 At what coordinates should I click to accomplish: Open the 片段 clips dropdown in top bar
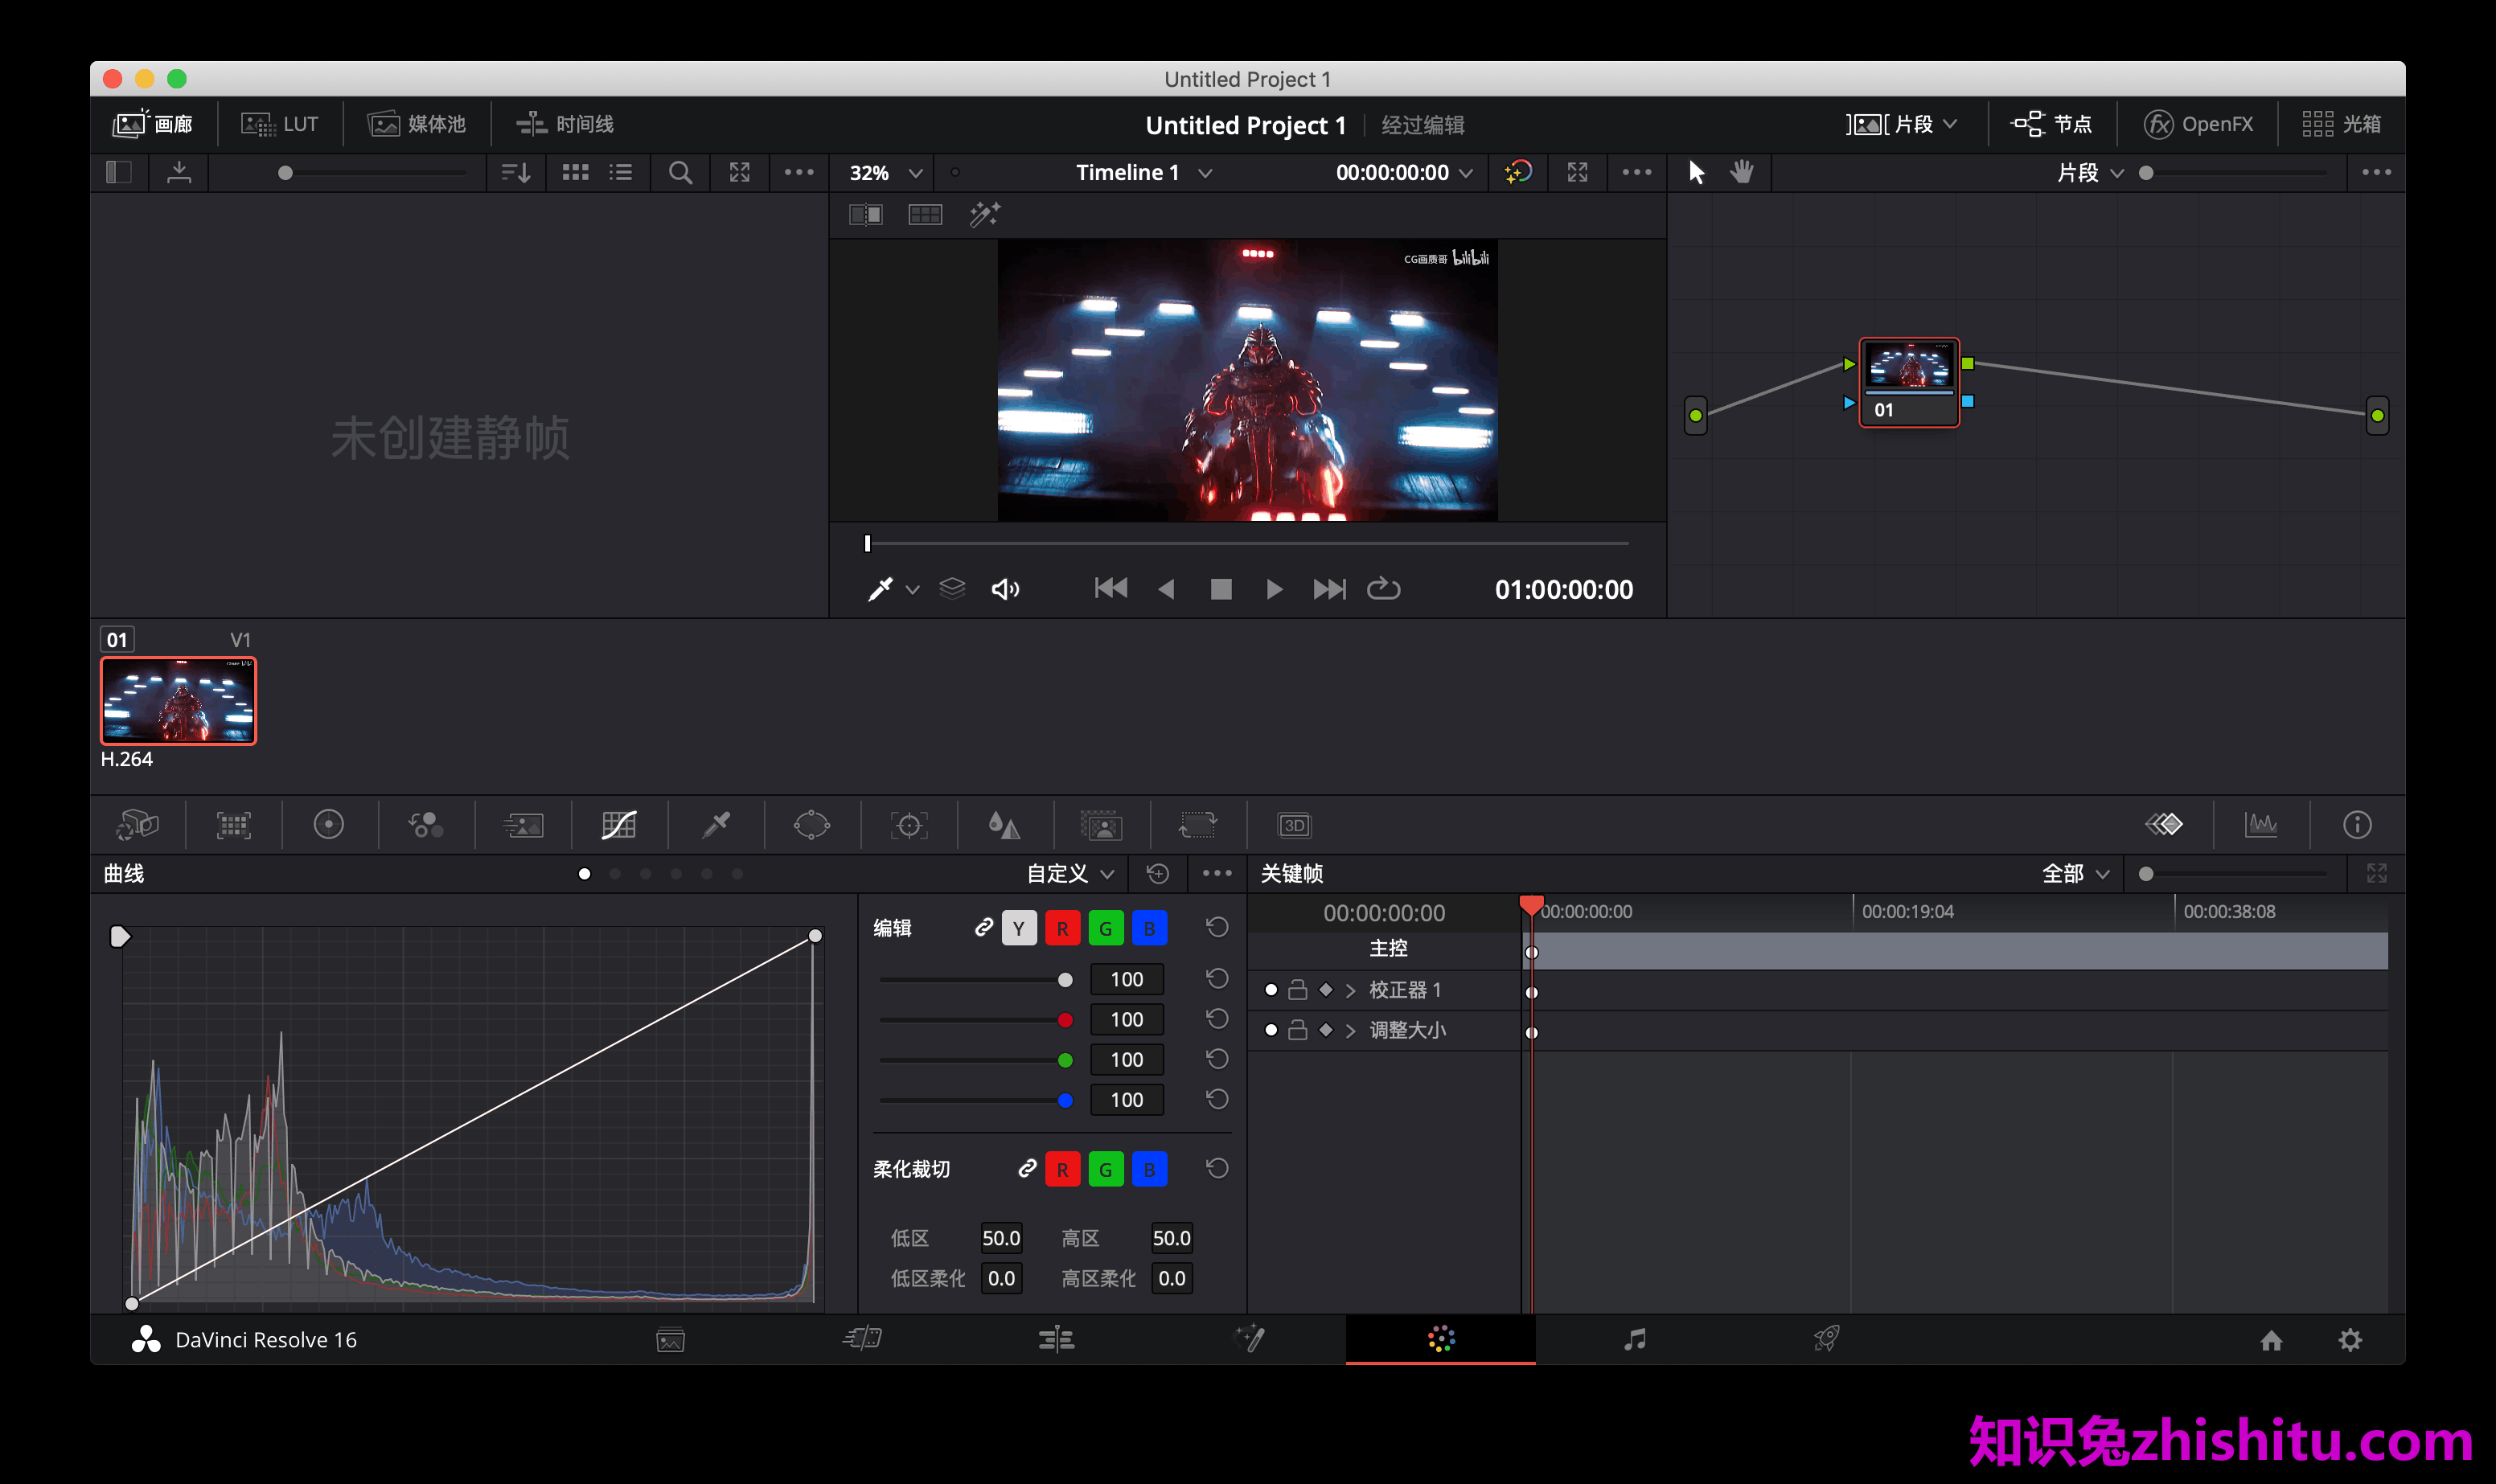tap(1902, 124)
